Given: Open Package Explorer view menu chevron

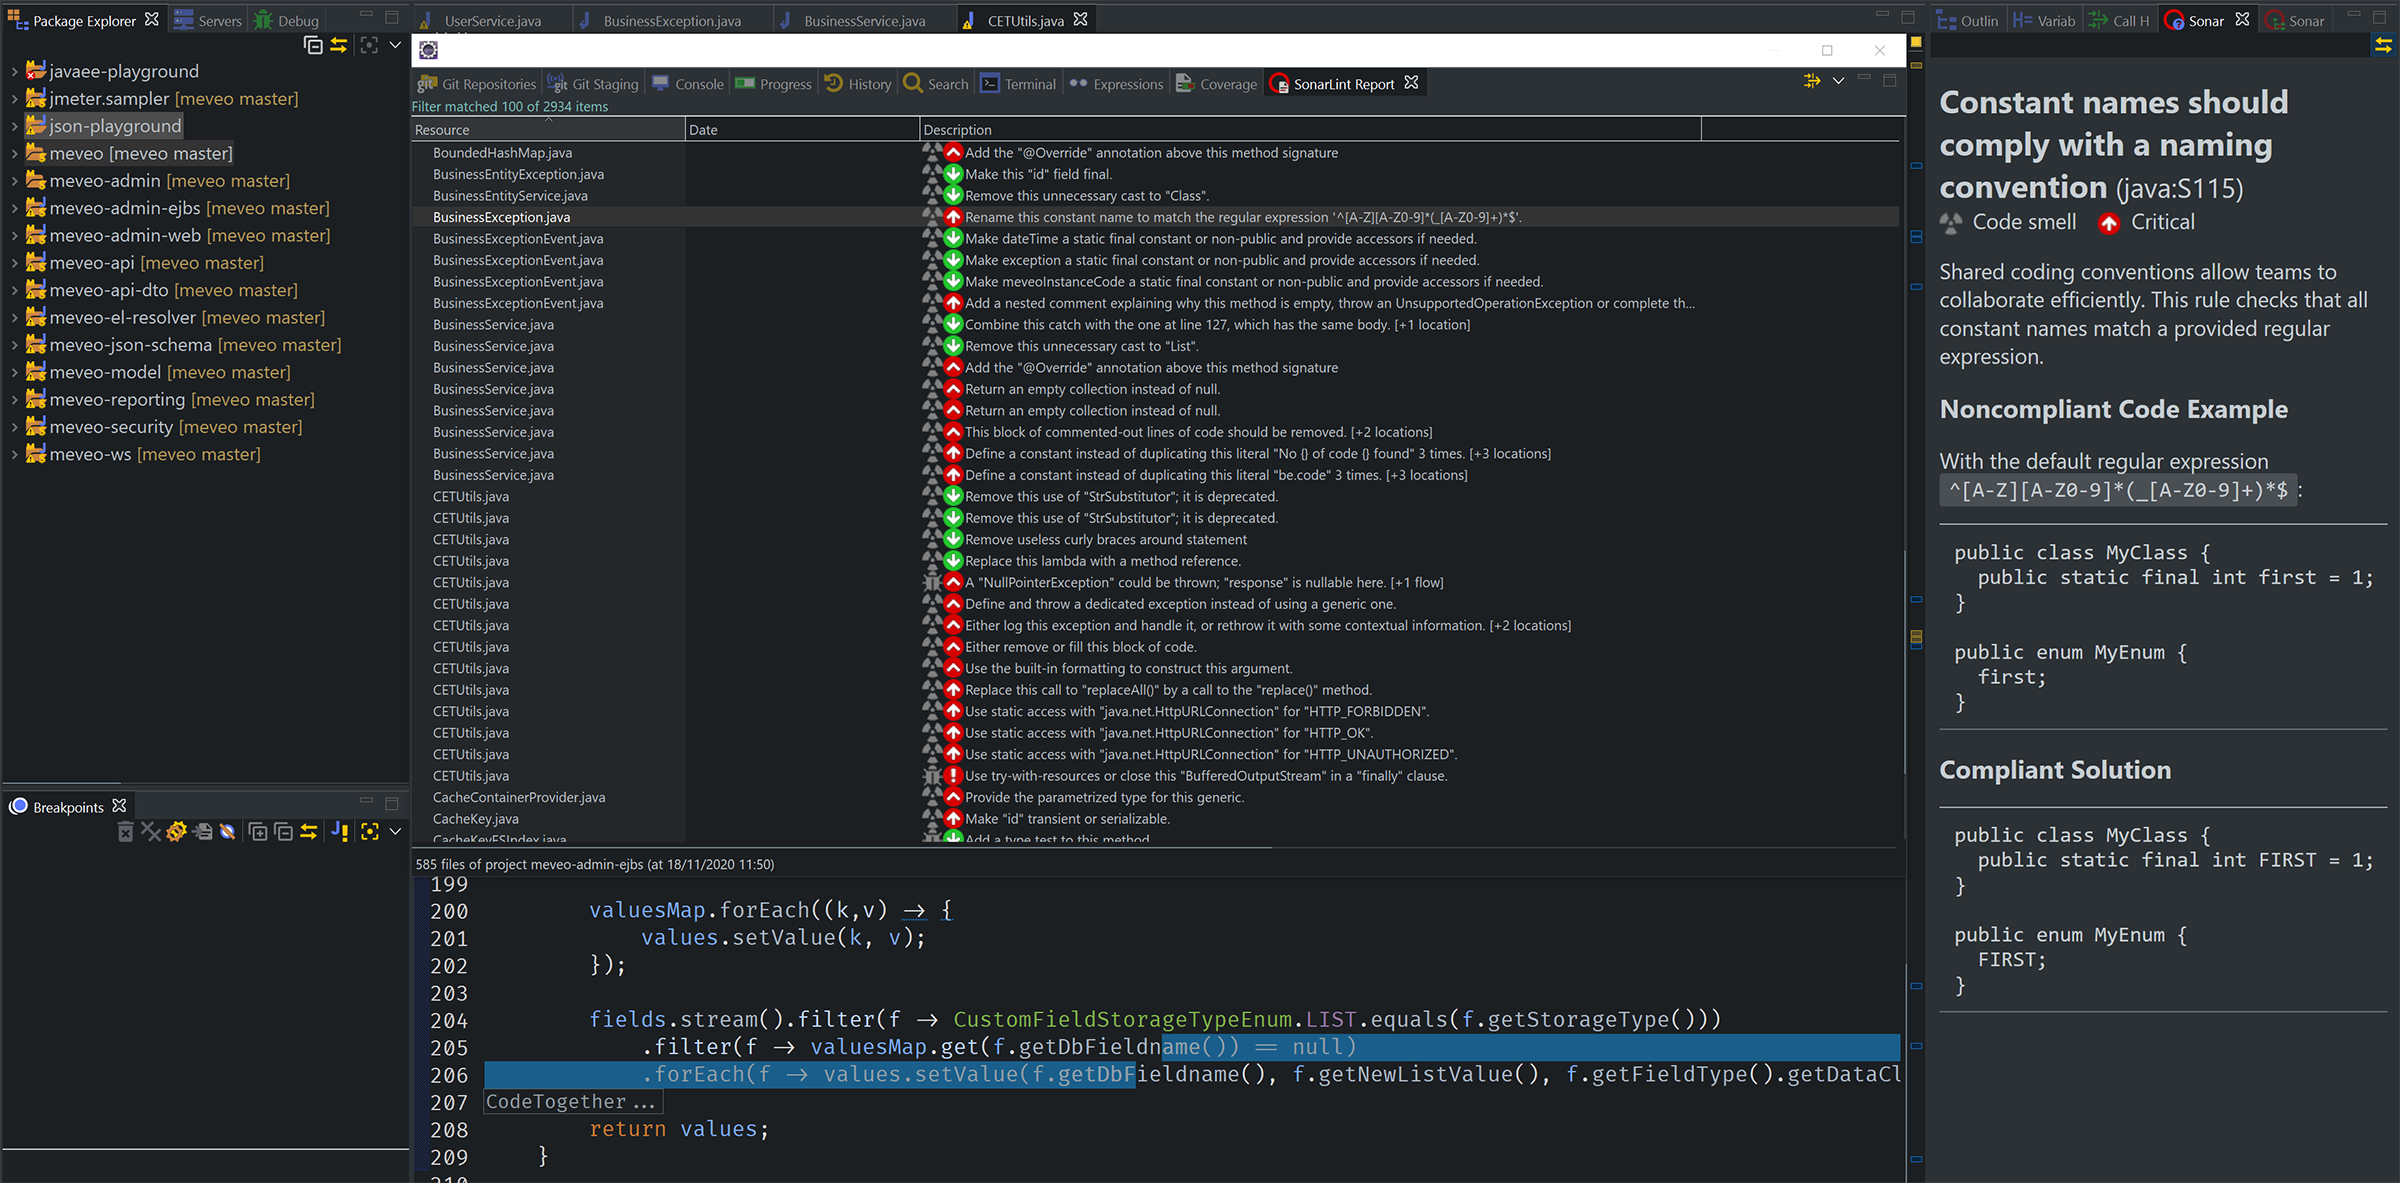Looking at the screenshot, I should [395, 45].
